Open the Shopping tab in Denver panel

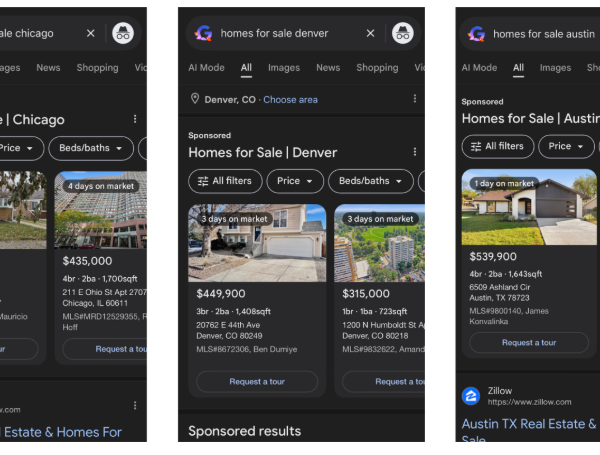(x=377, y=68)
